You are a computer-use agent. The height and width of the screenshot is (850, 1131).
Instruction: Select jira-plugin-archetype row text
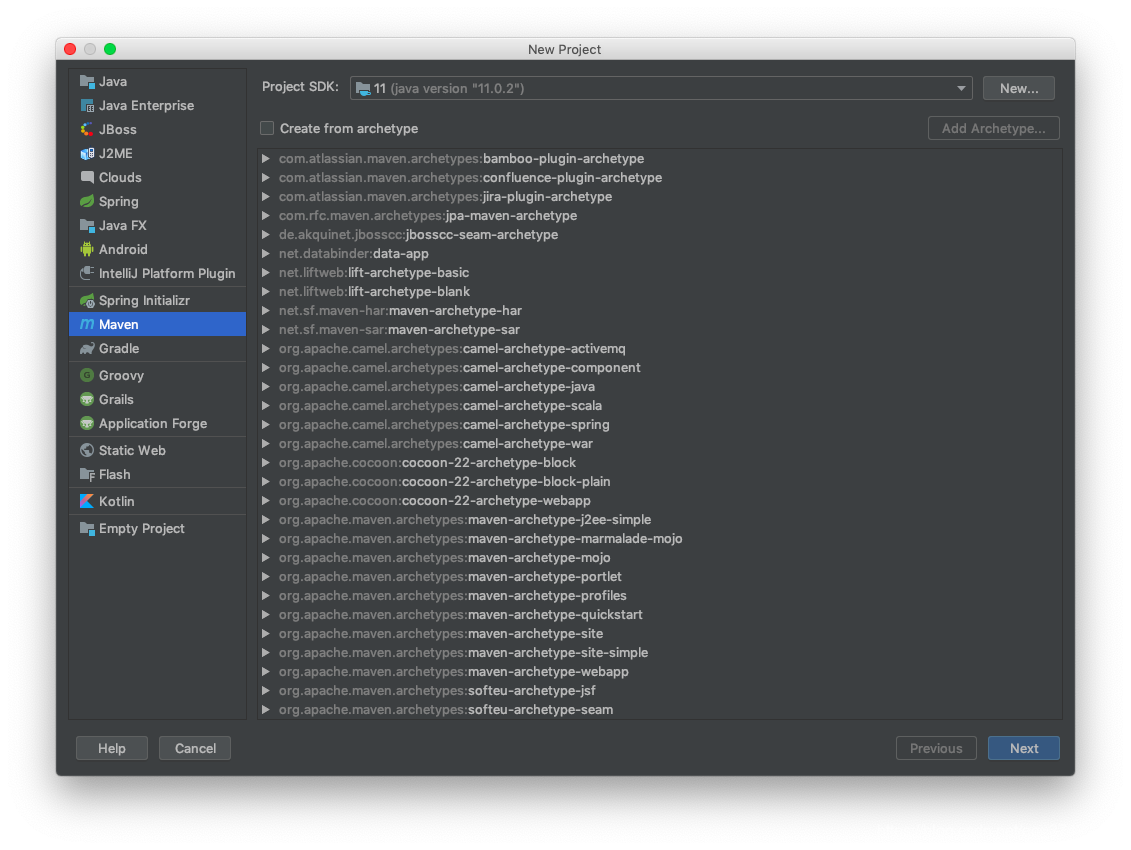point(445,197)
